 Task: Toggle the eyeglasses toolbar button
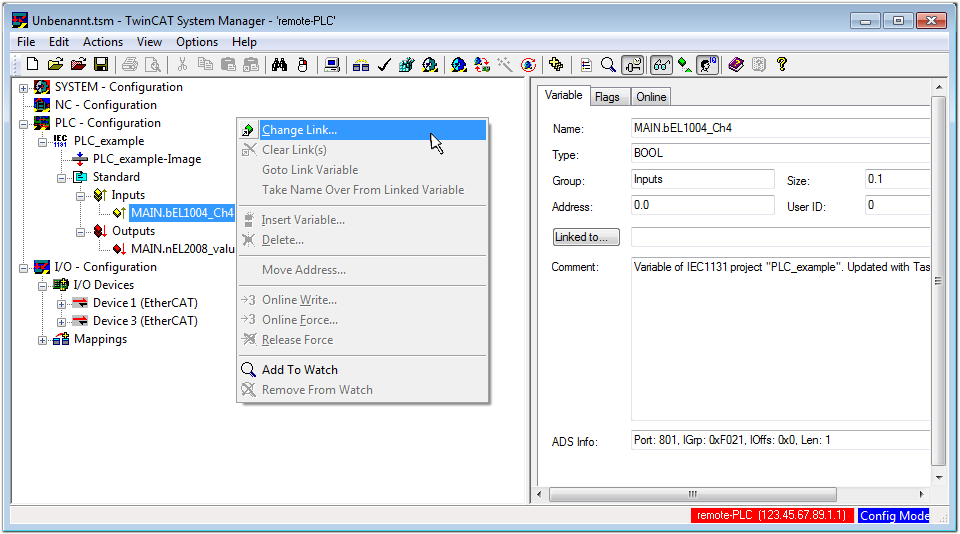tap(662, 65)
